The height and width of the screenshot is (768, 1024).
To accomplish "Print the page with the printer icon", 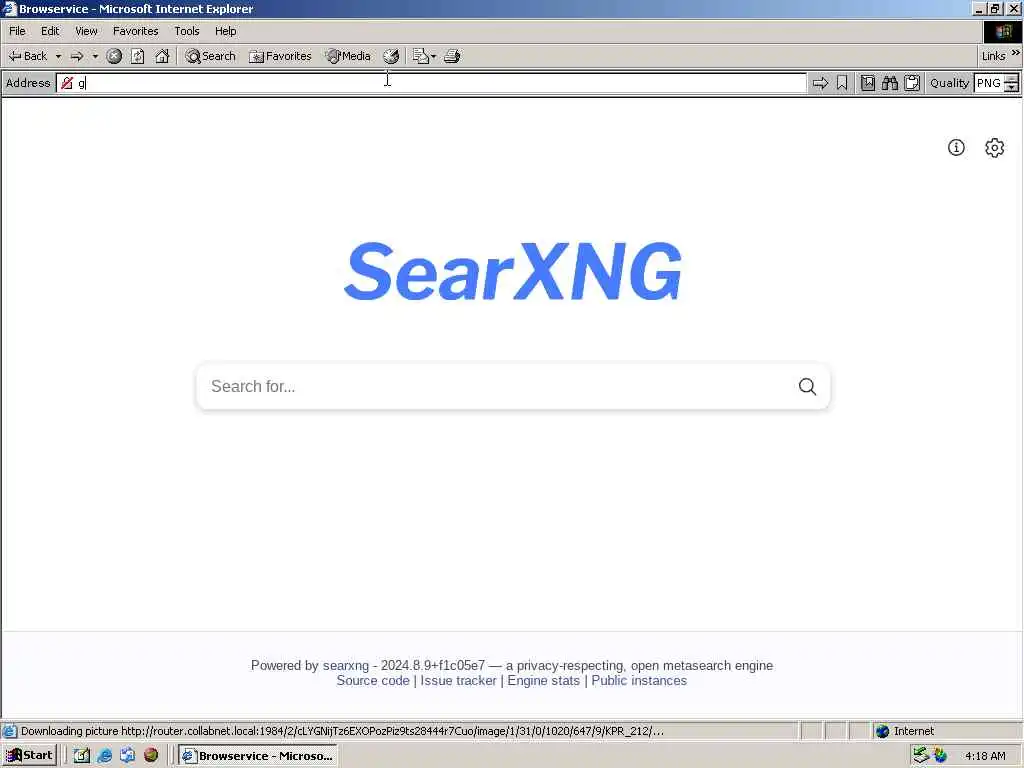I will tap(452, 56).
